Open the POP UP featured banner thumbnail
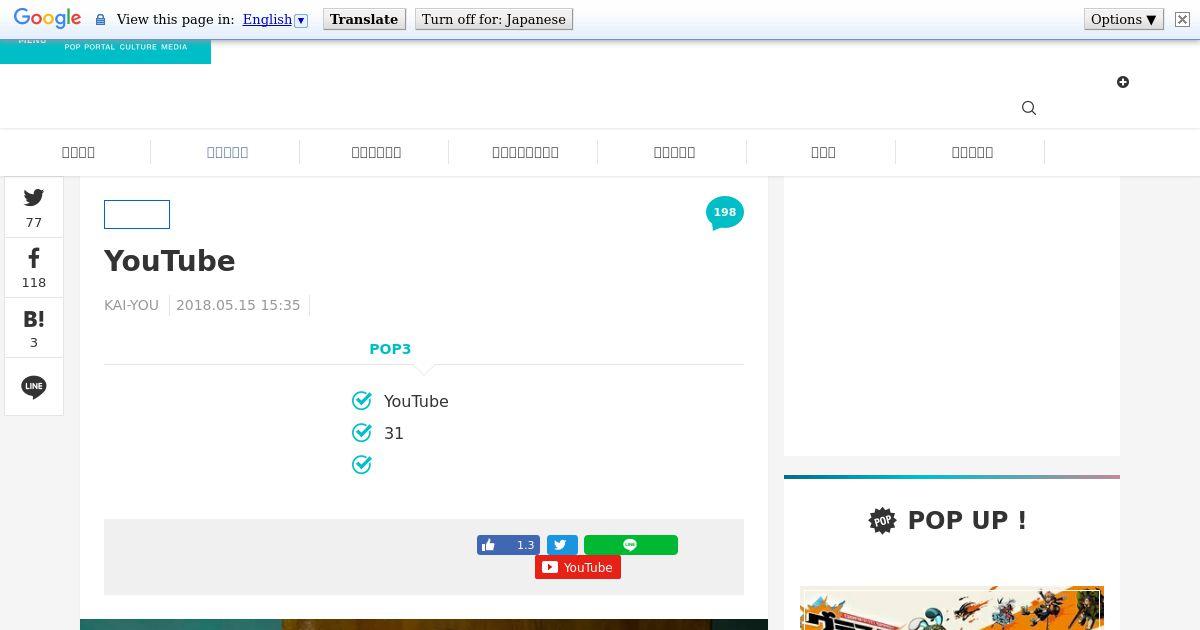This screenshot has width=1200, height=630. click(x=952, y=608)
